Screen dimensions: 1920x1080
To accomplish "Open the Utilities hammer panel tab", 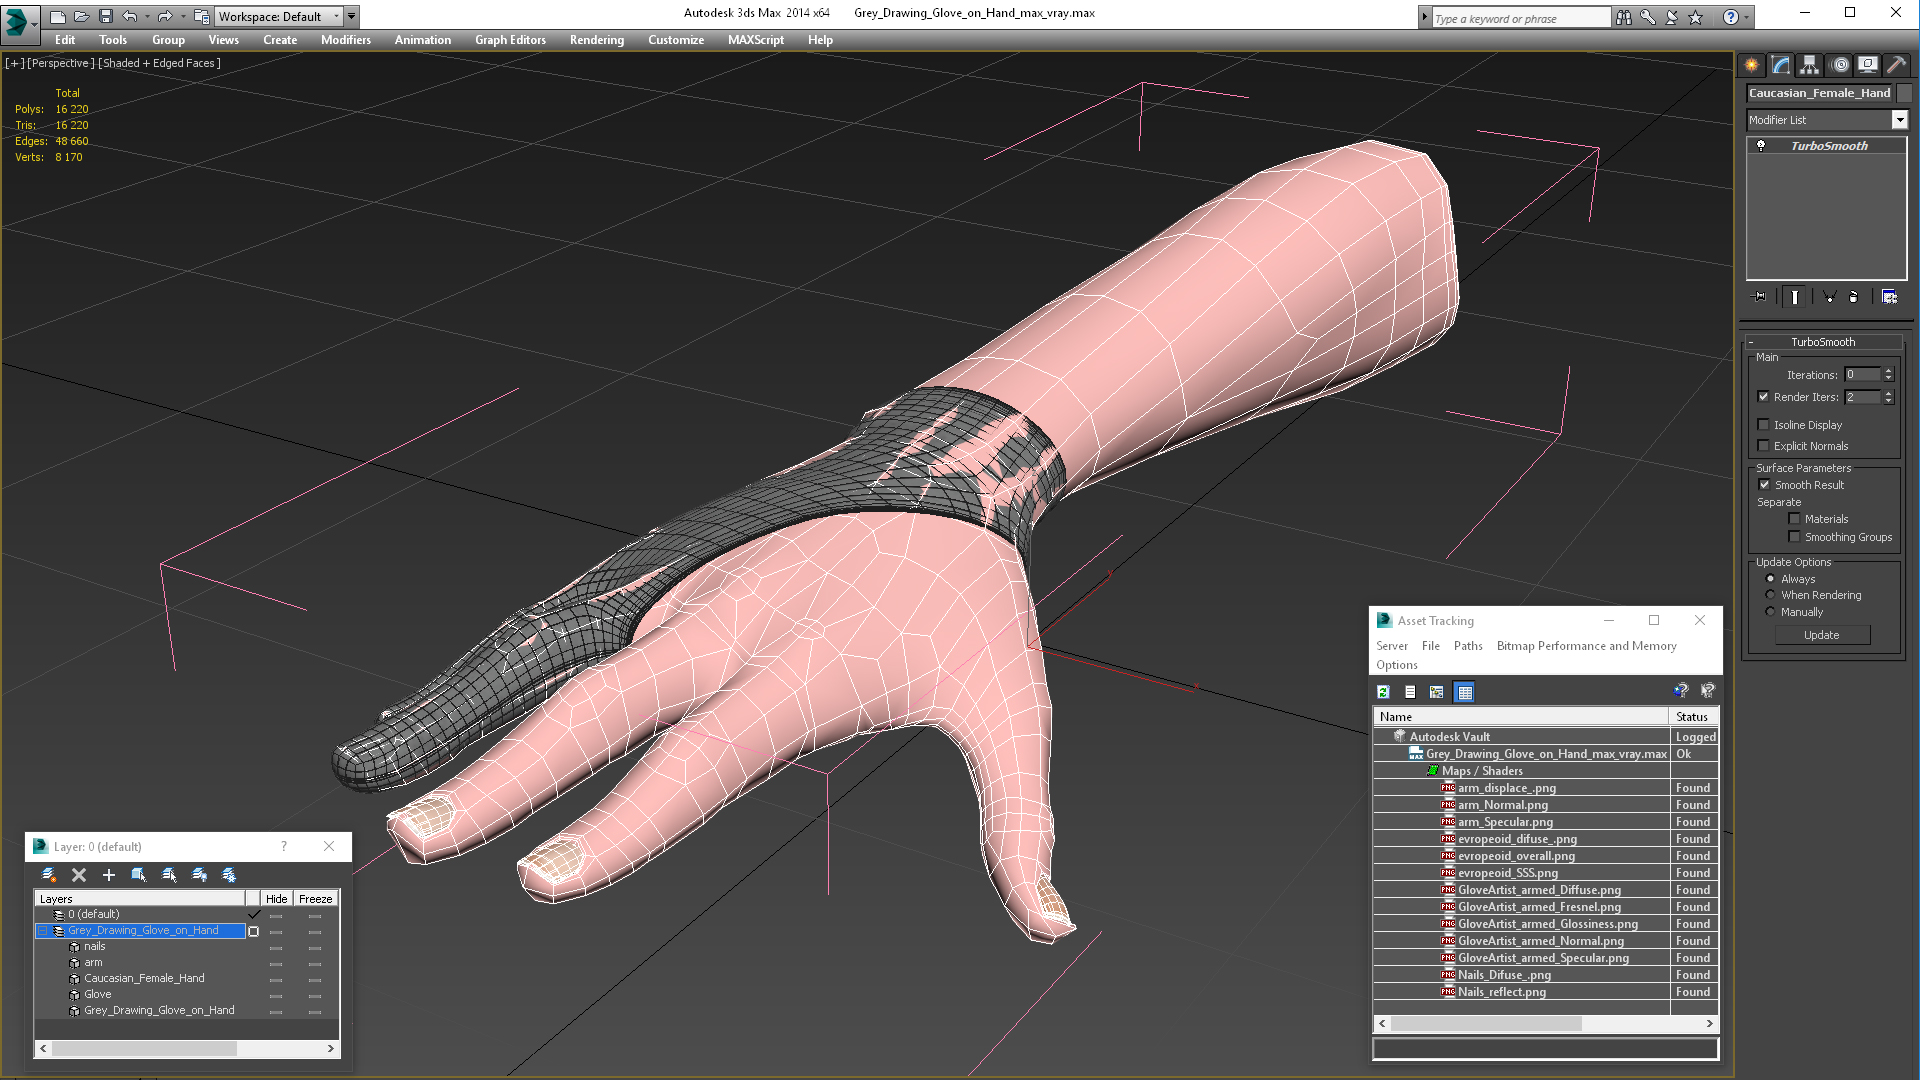I will [x=1896, y=65].
